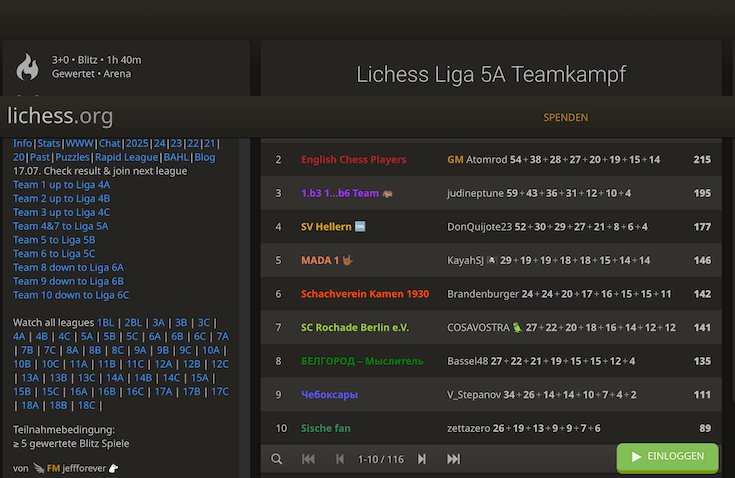Watch league 17C
Screen dimensions: 735x478
(x=220, y=392)
